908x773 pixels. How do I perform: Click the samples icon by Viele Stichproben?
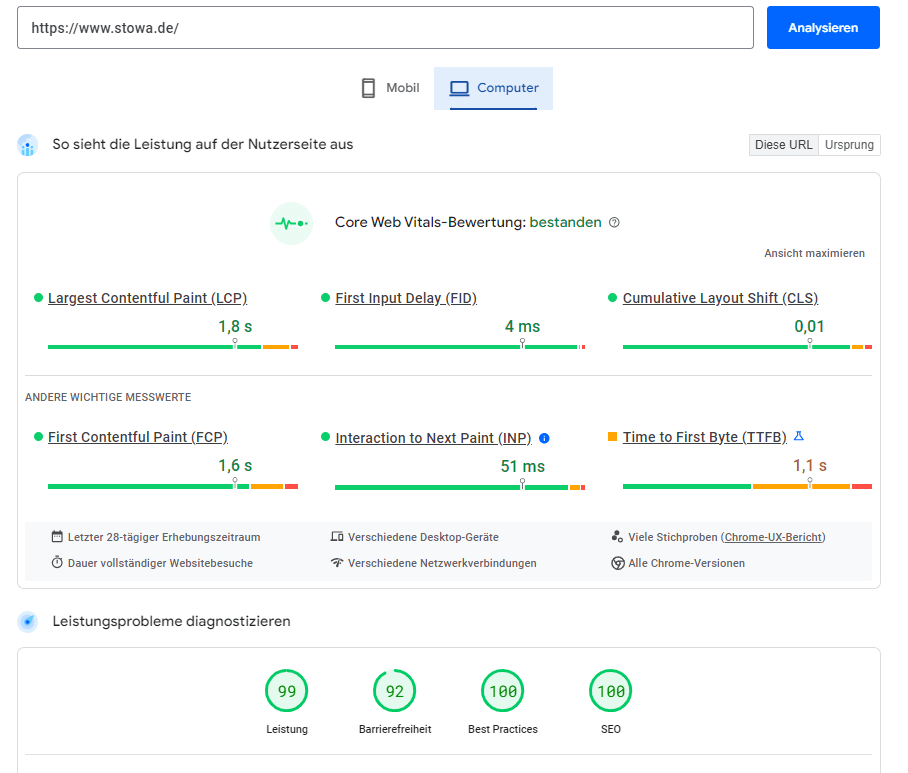coord(617,537)
